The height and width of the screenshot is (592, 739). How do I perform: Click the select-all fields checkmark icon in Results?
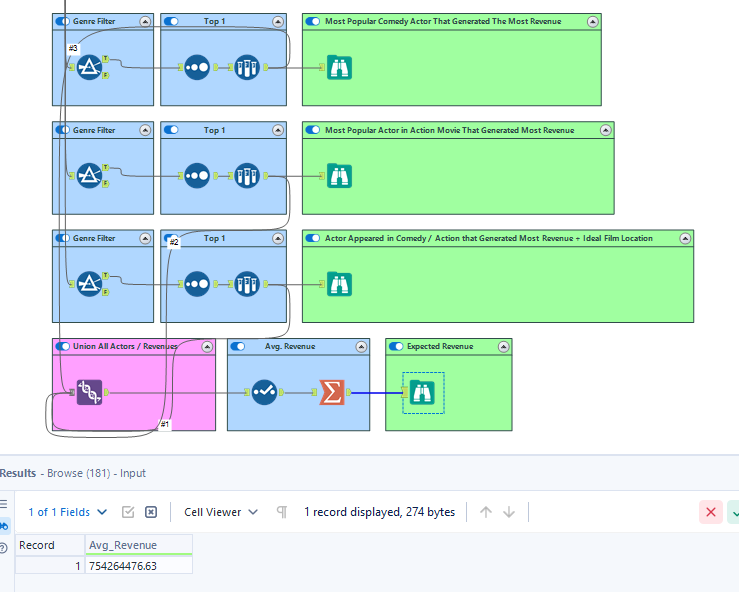tap(128, 512)
